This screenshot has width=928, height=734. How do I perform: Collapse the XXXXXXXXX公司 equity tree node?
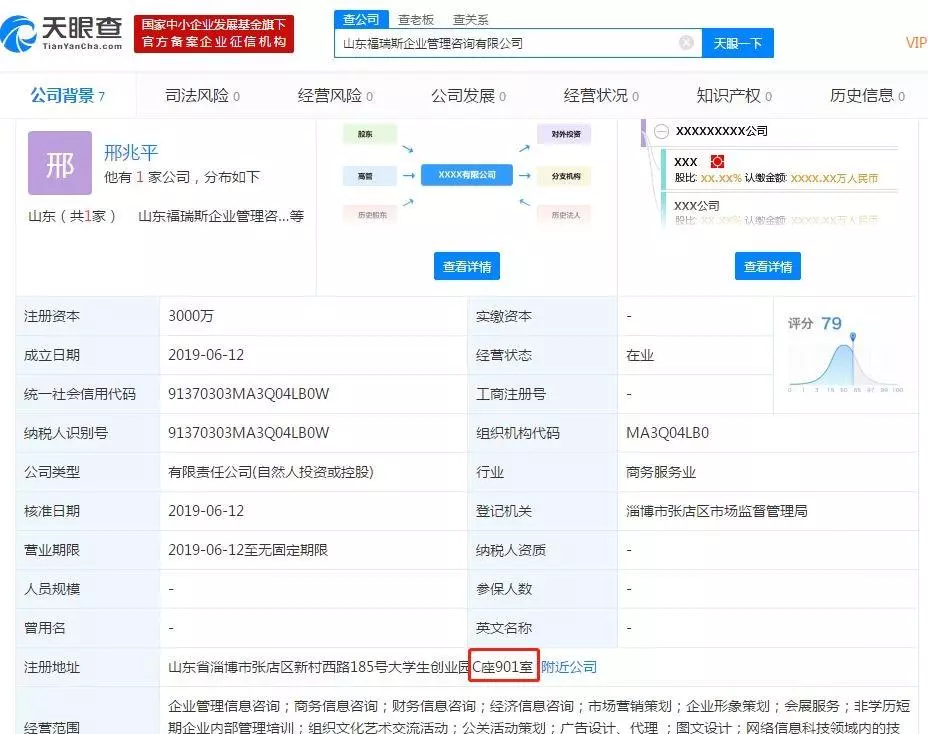coord(661,131)
